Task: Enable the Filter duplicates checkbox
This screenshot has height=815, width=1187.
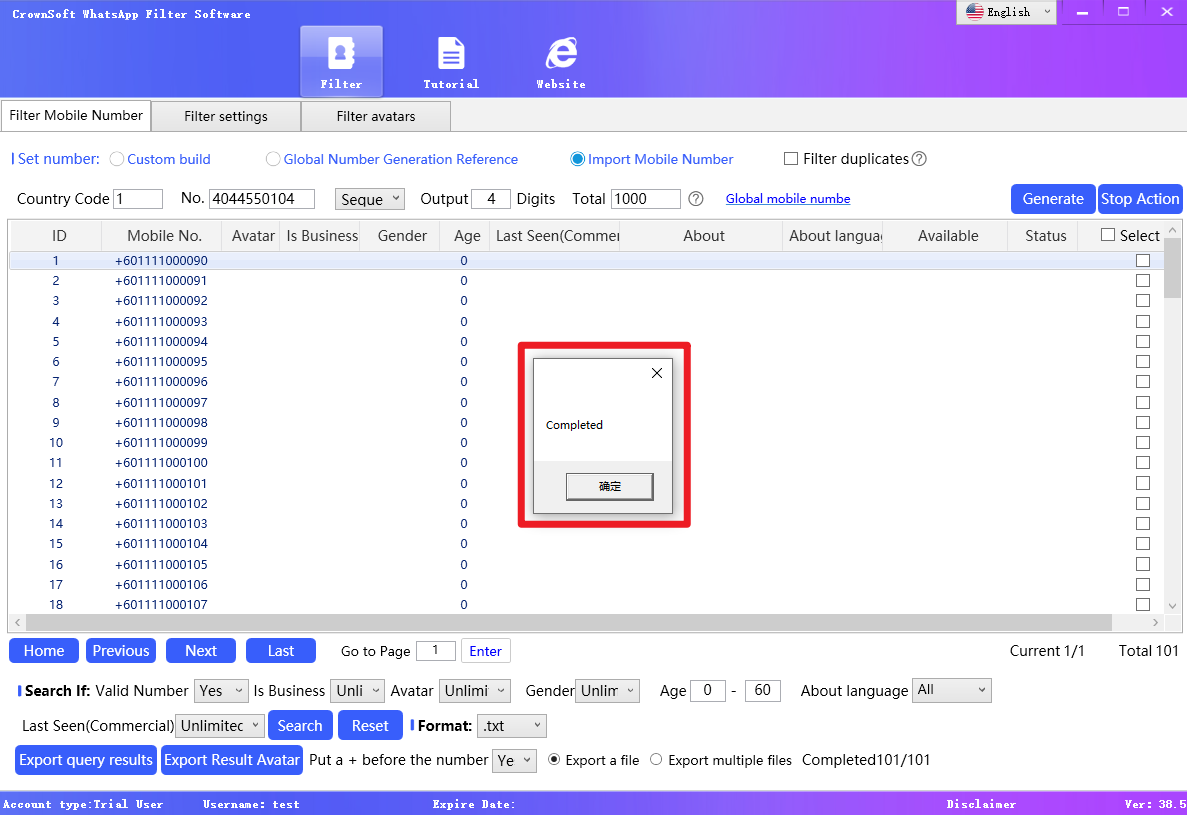Action: (x=791, y=158)
